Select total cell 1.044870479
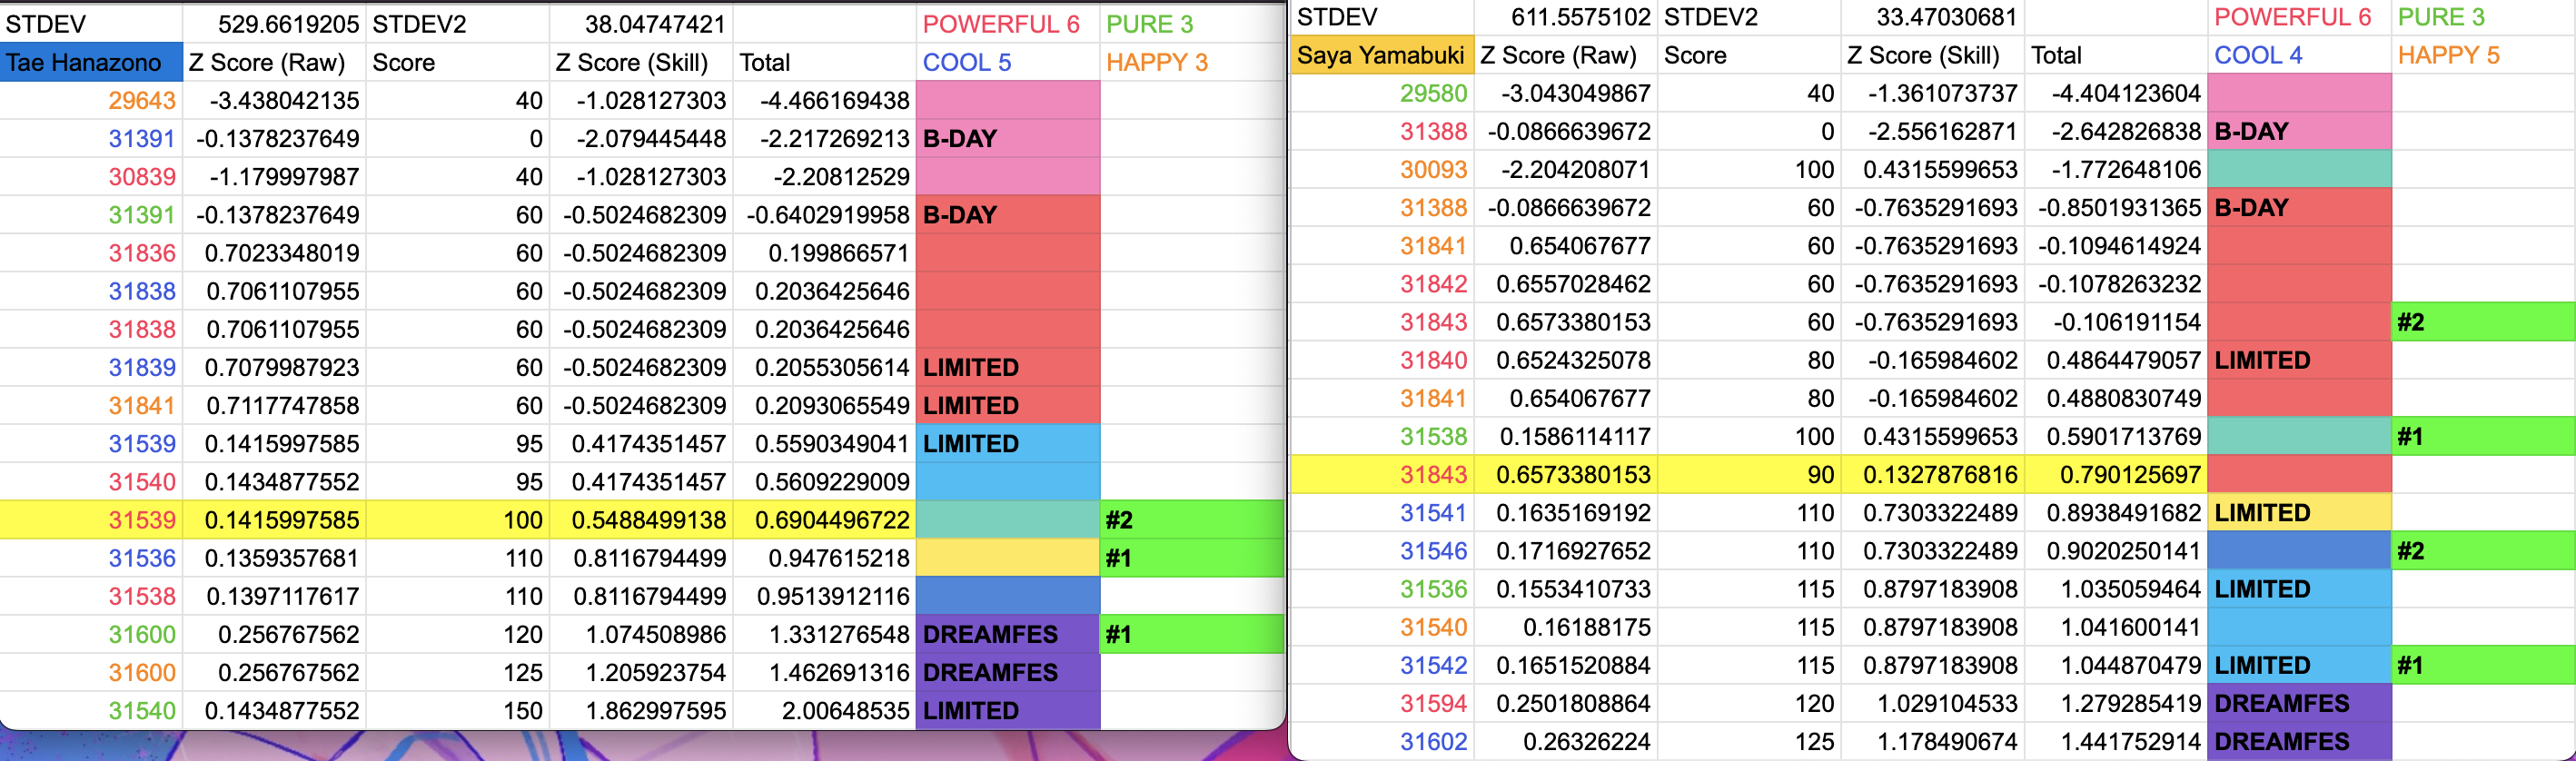The image size is (2576, 761). coord(2116,665)
